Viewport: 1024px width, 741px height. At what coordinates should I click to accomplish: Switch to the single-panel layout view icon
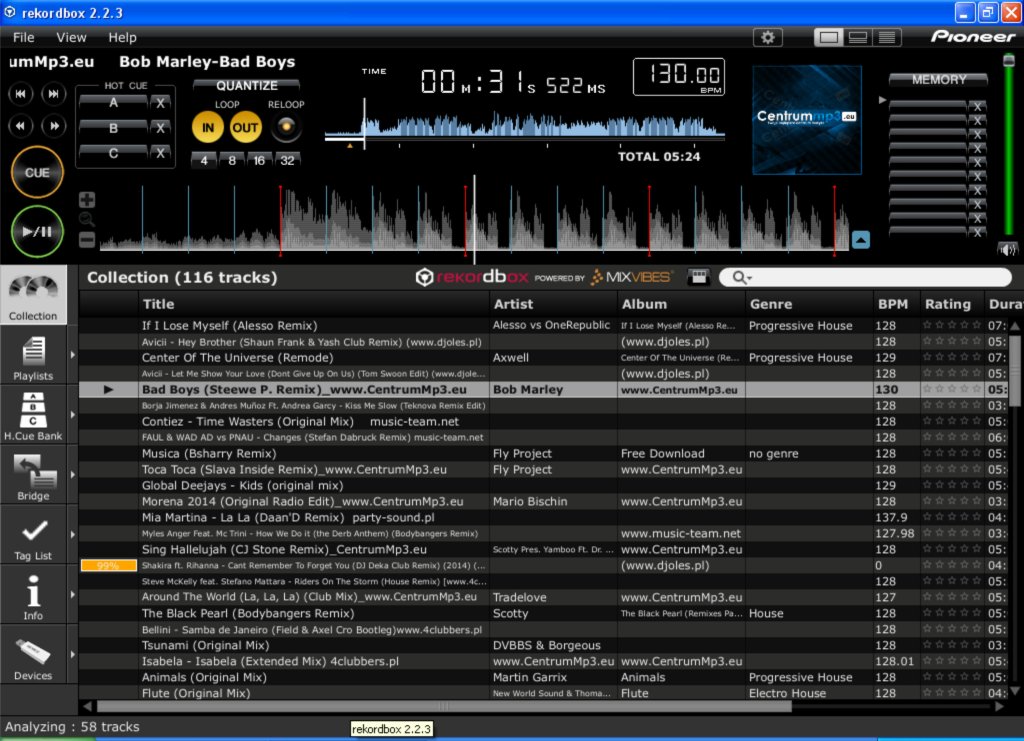pyautogui.click(x=828, y=37)
